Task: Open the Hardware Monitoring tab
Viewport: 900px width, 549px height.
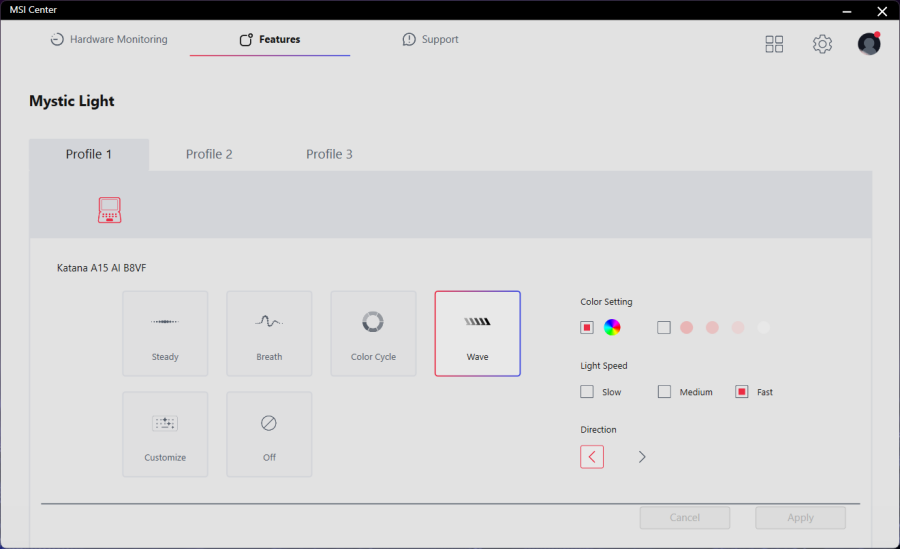Action: click(109, 40)
